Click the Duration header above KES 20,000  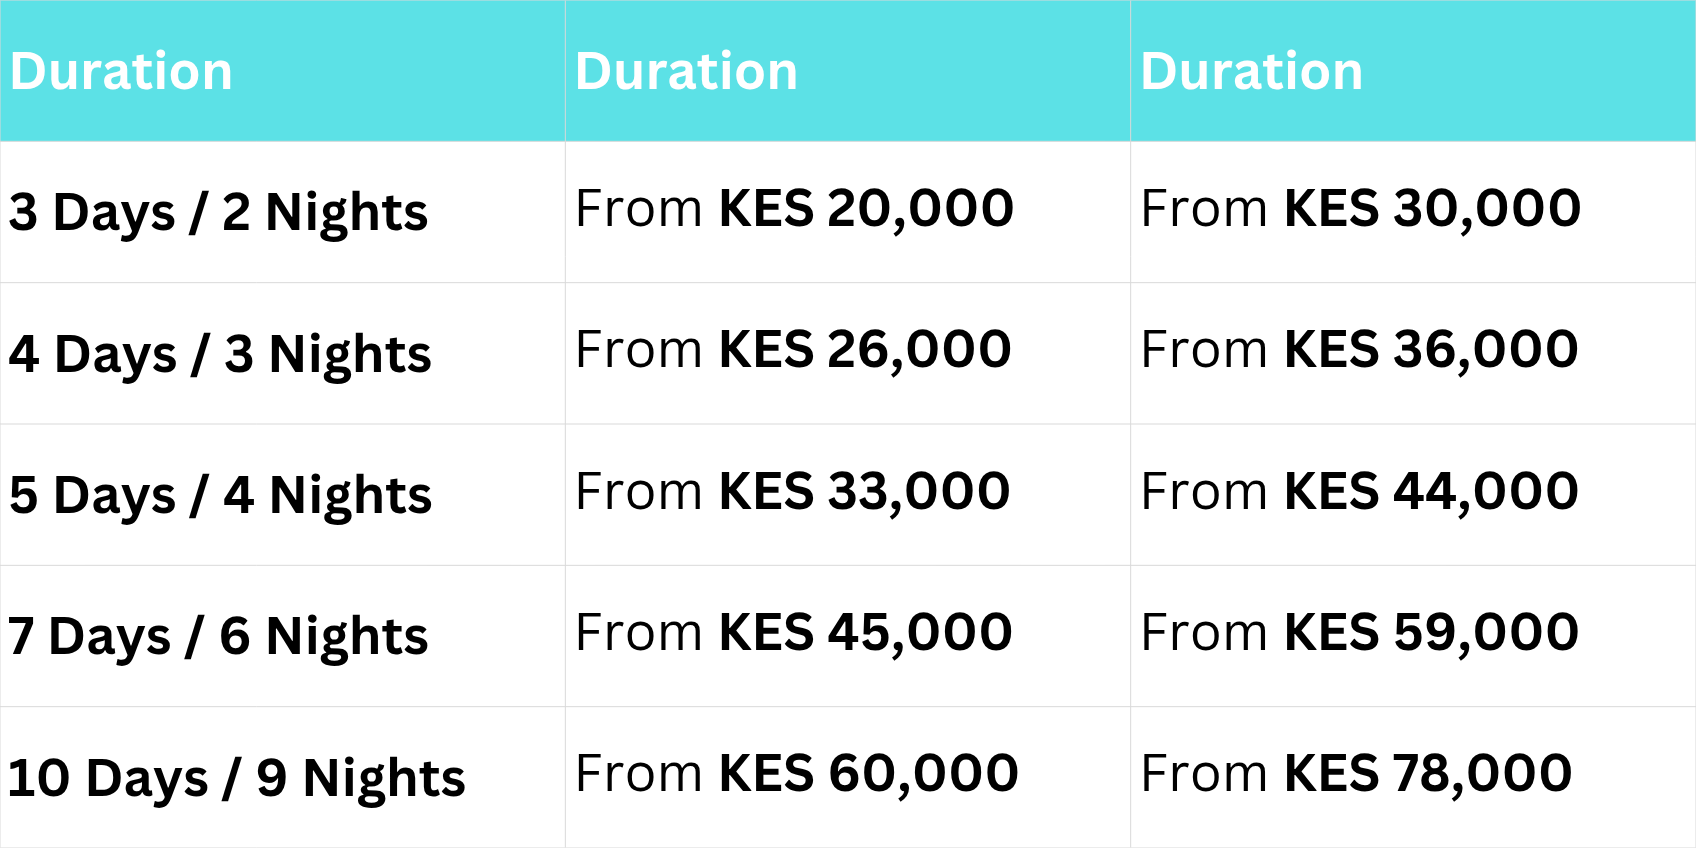[x=686, y=72]
